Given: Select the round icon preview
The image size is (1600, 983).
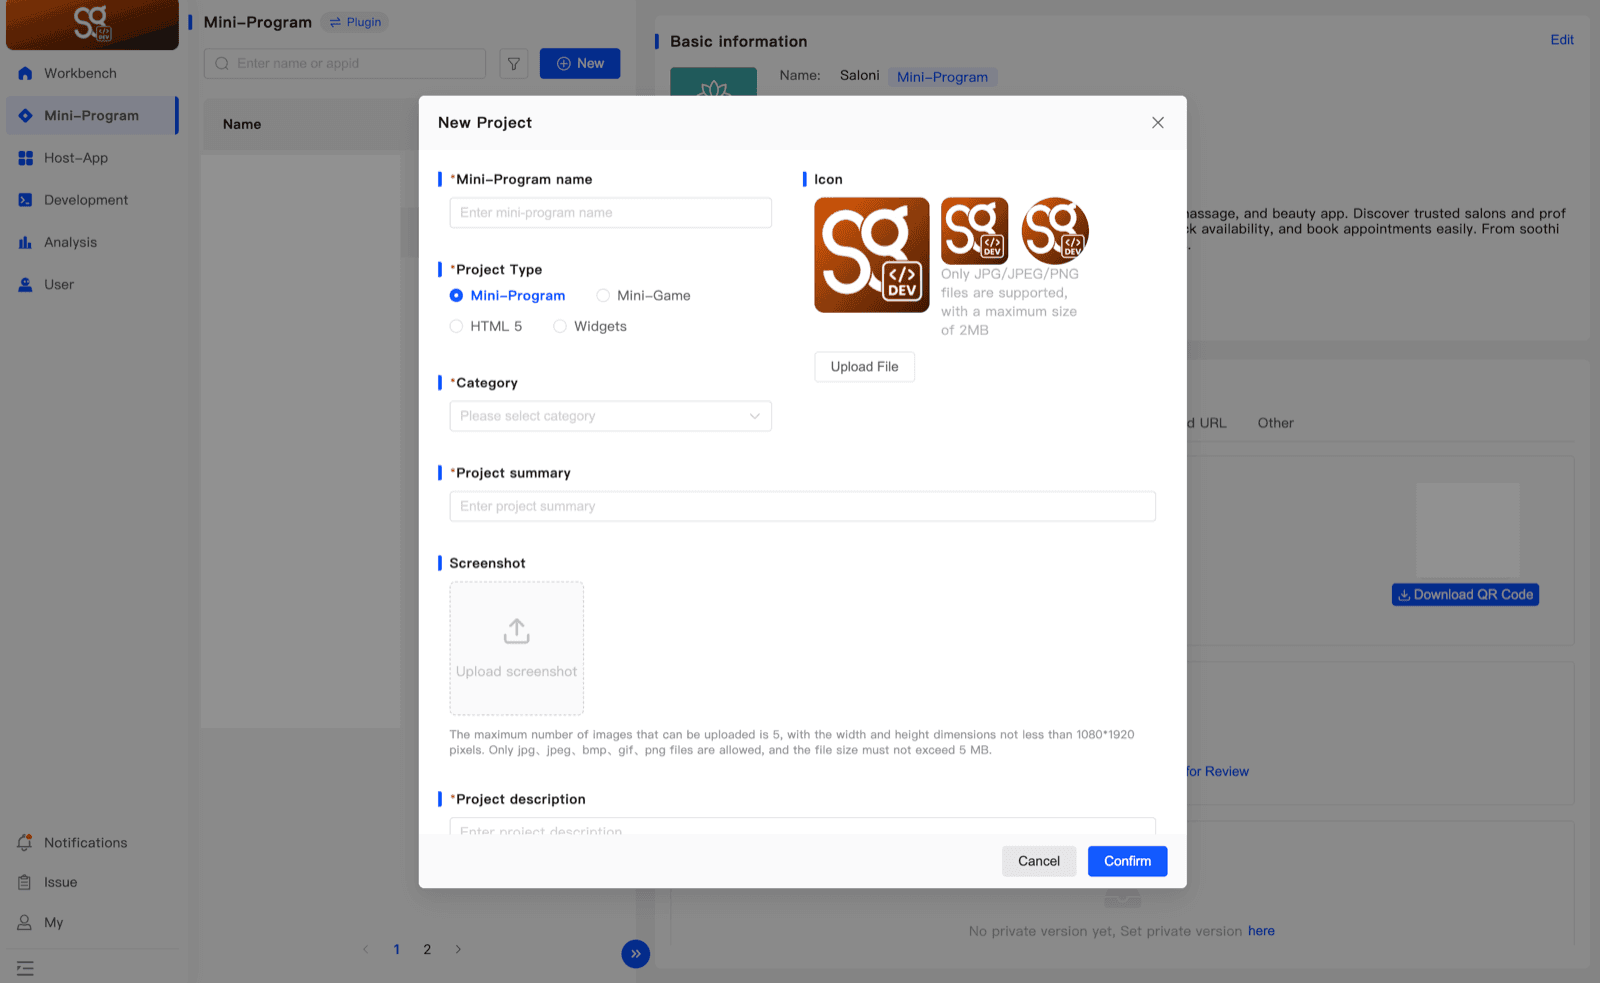Looking at the screenshot, I should point(1055,230).
